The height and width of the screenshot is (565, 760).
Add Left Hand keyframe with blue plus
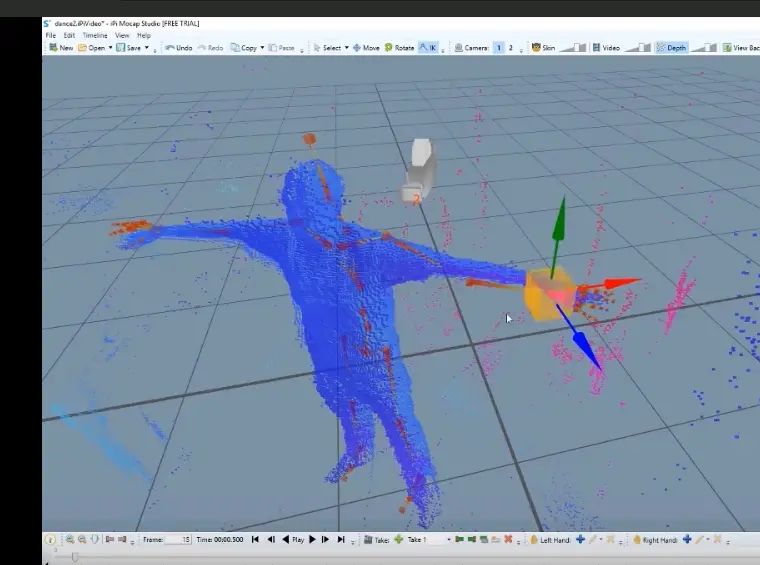(x=580, y=539)
